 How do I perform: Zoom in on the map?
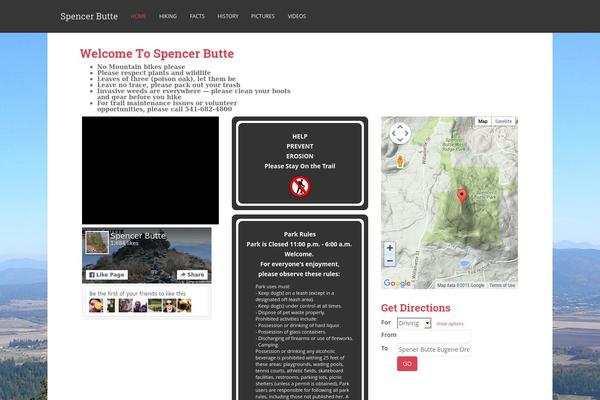click(x=390, y=248)
